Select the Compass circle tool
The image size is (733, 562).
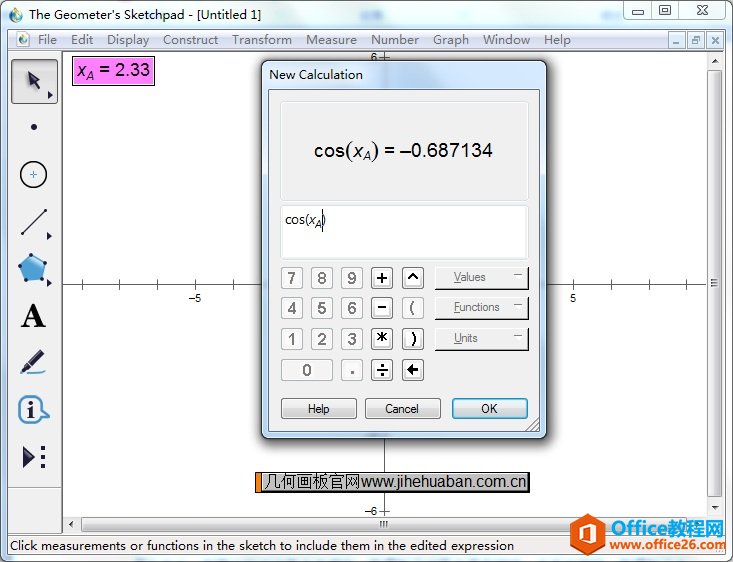pos(34,175)
